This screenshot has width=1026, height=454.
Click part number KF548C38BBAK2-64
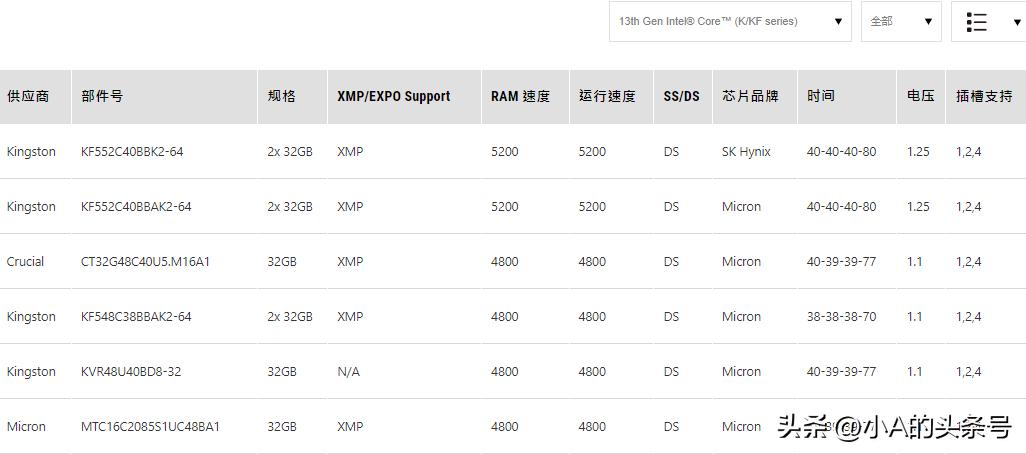pos(136,317)
